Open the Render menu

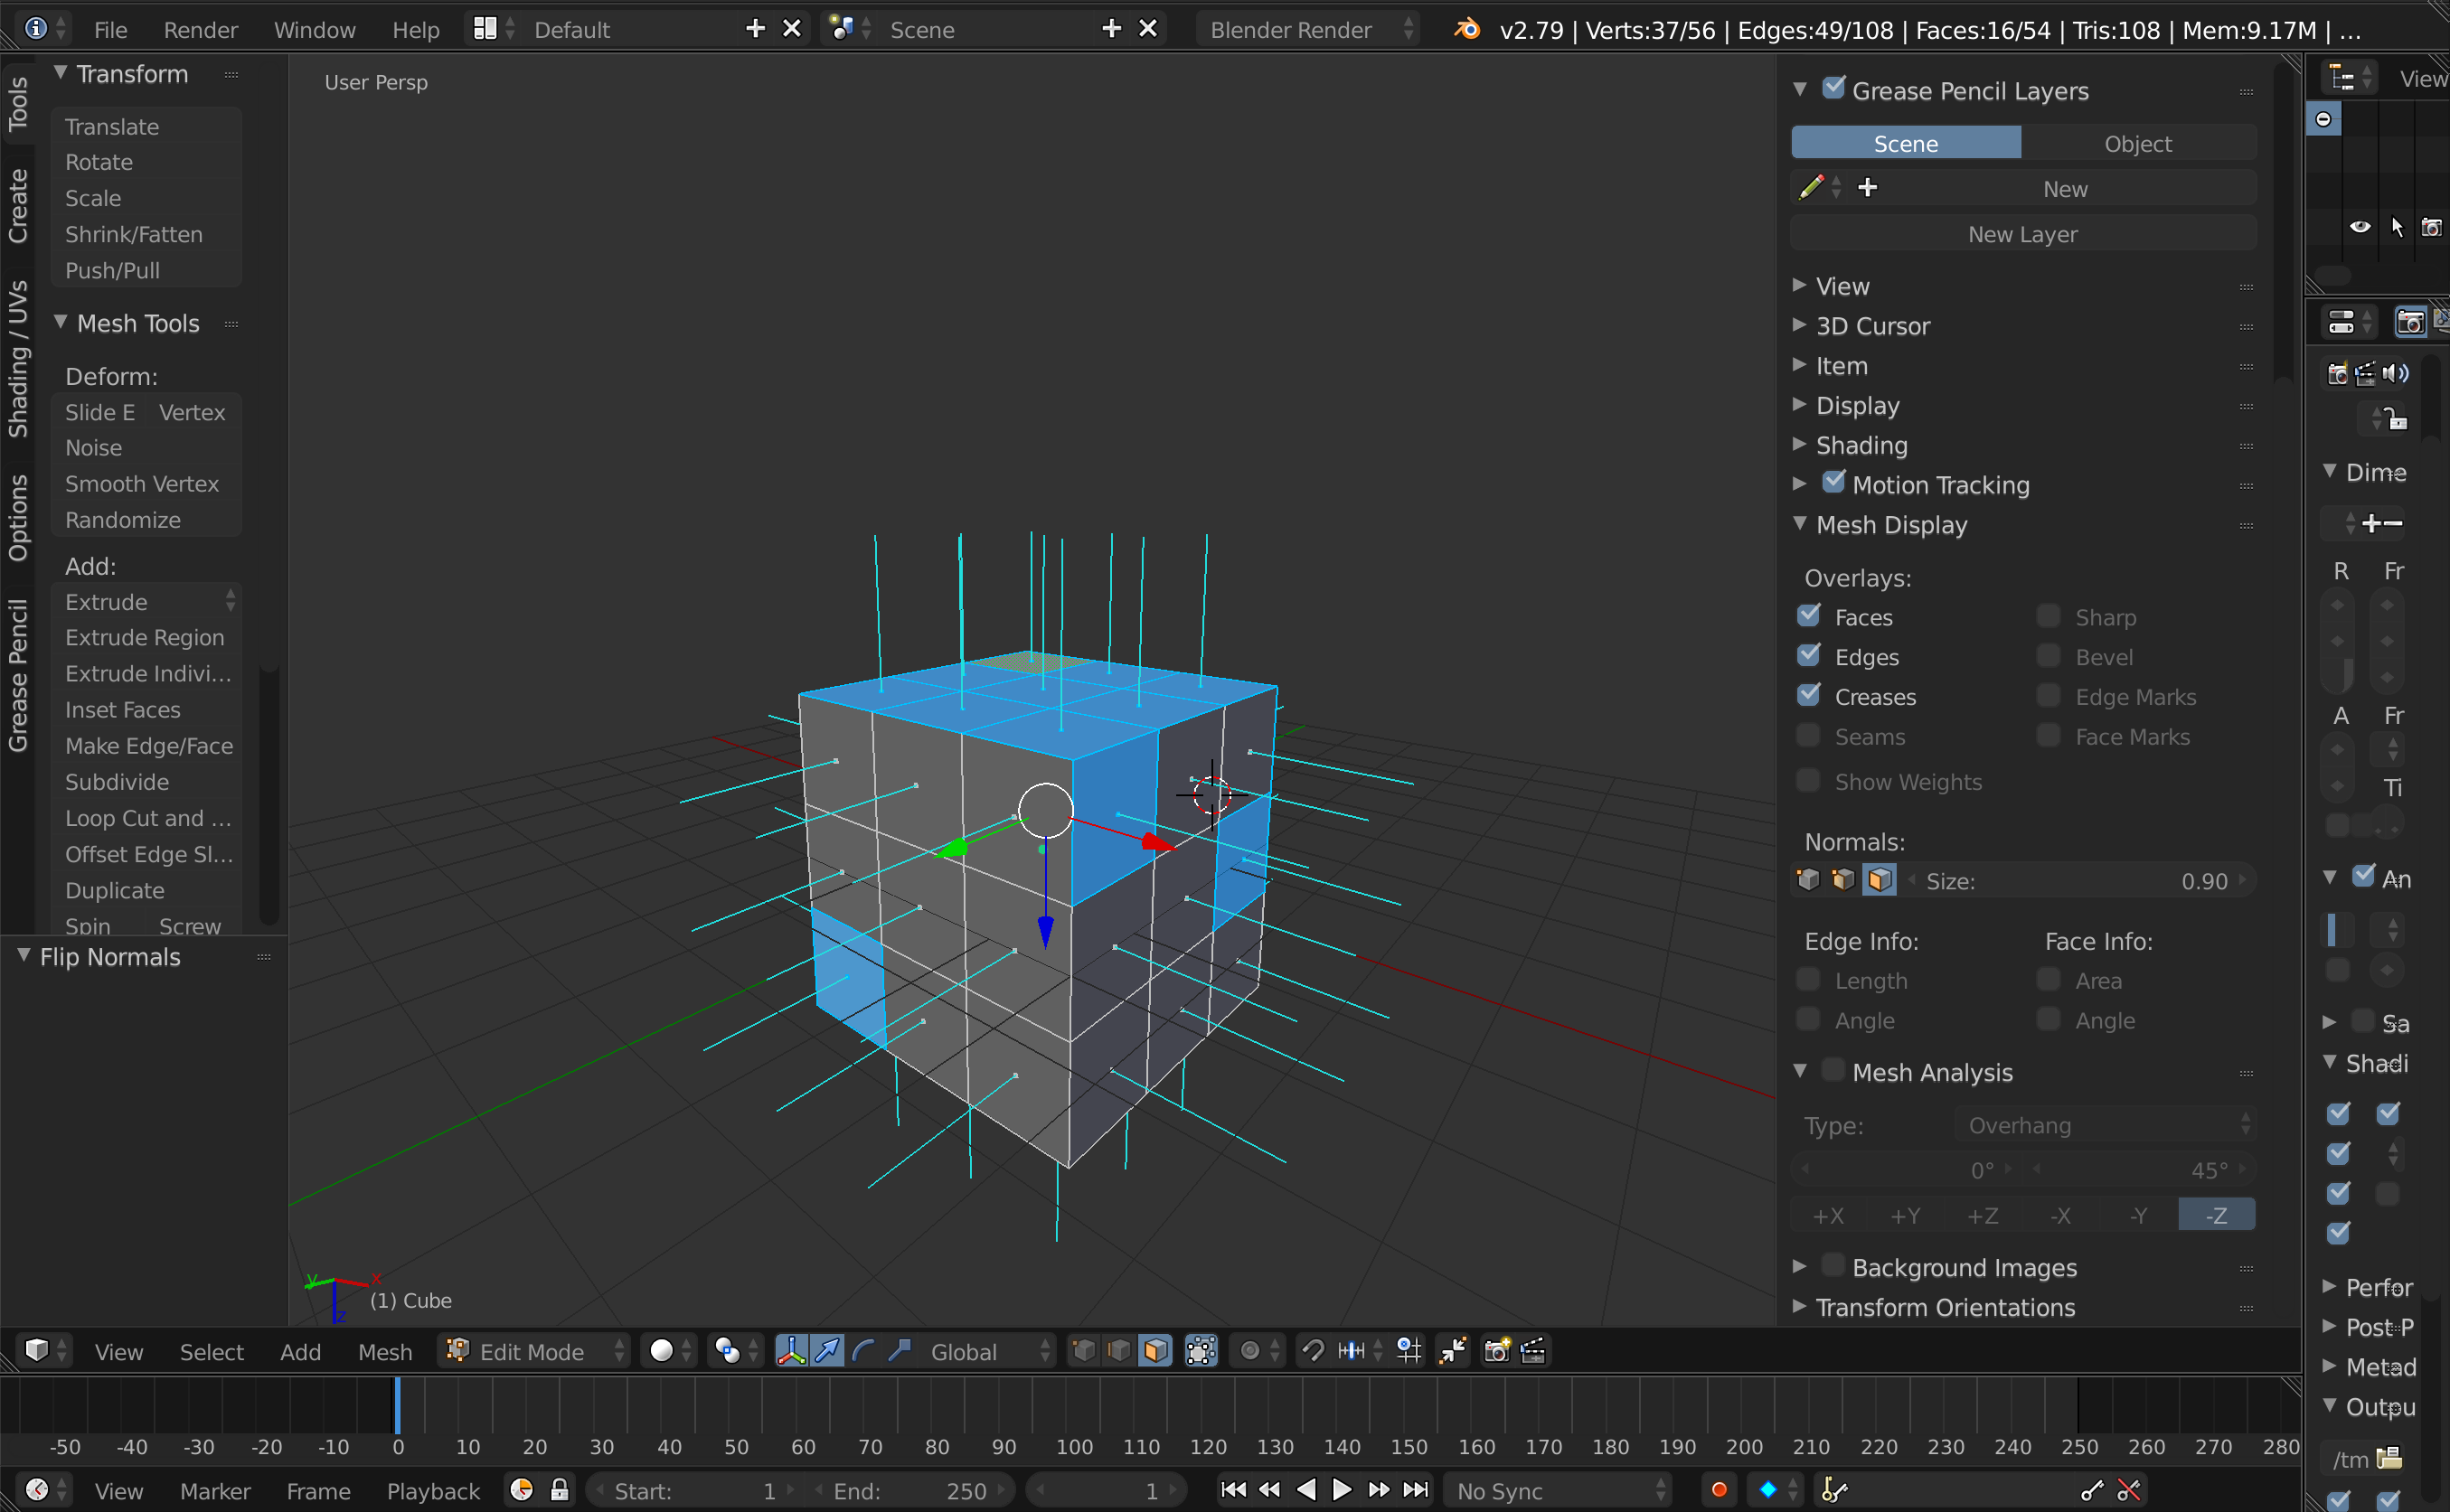[x=200, y=29]
